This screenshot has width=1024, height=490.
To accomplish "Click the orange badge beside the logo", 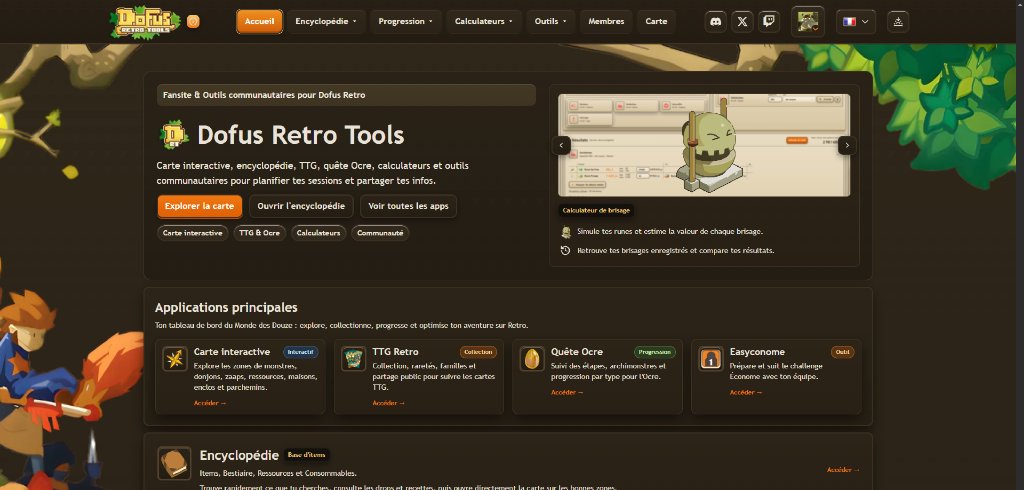I will [x=193, y=22].
